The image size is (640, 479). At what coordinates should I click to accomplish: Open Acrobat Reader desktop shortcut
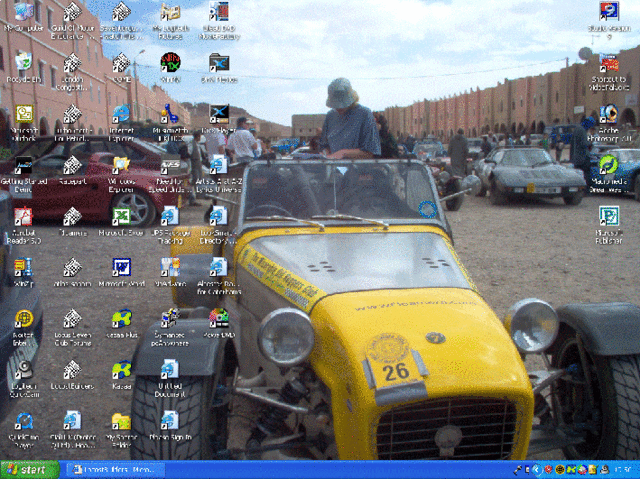tap(23, 217)
